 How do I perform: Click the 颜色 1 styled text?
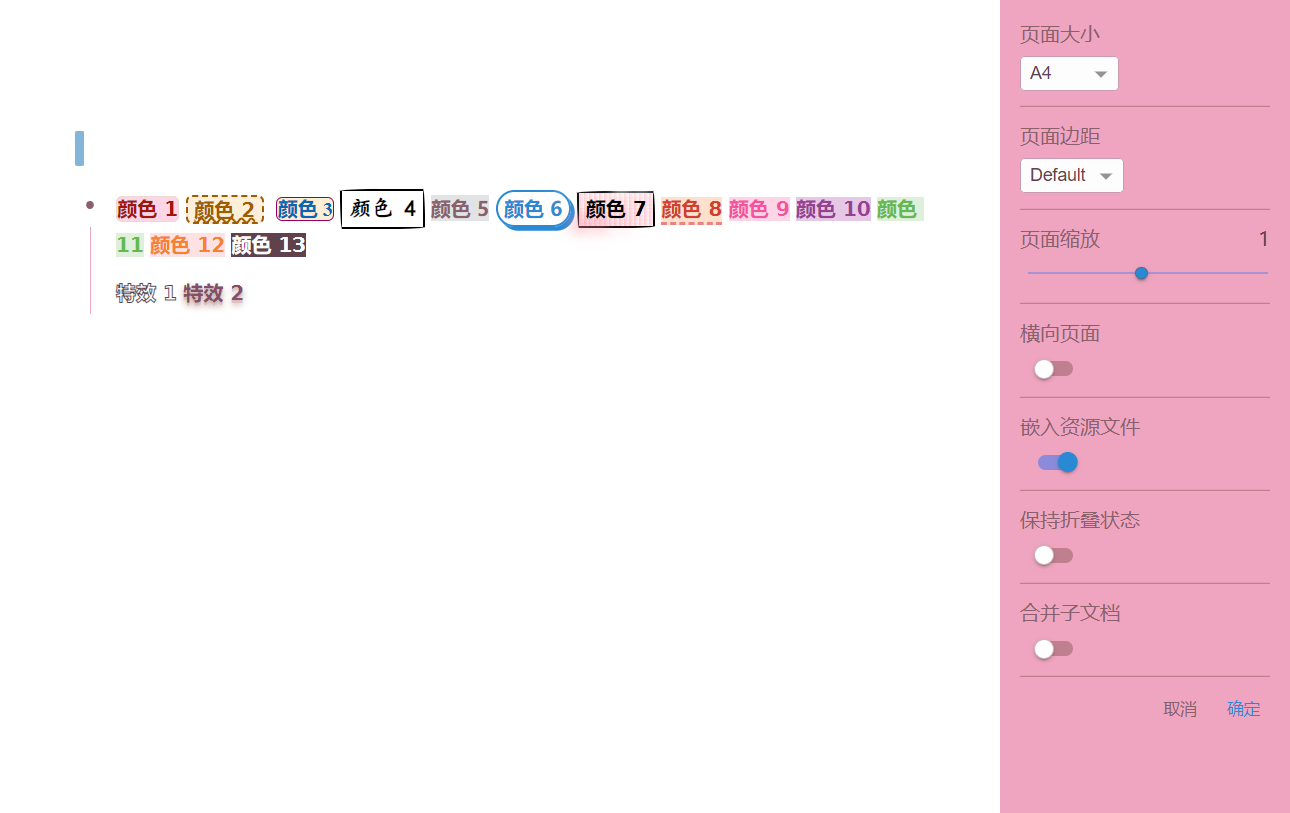pyautogui.click(x=147, y=209)
